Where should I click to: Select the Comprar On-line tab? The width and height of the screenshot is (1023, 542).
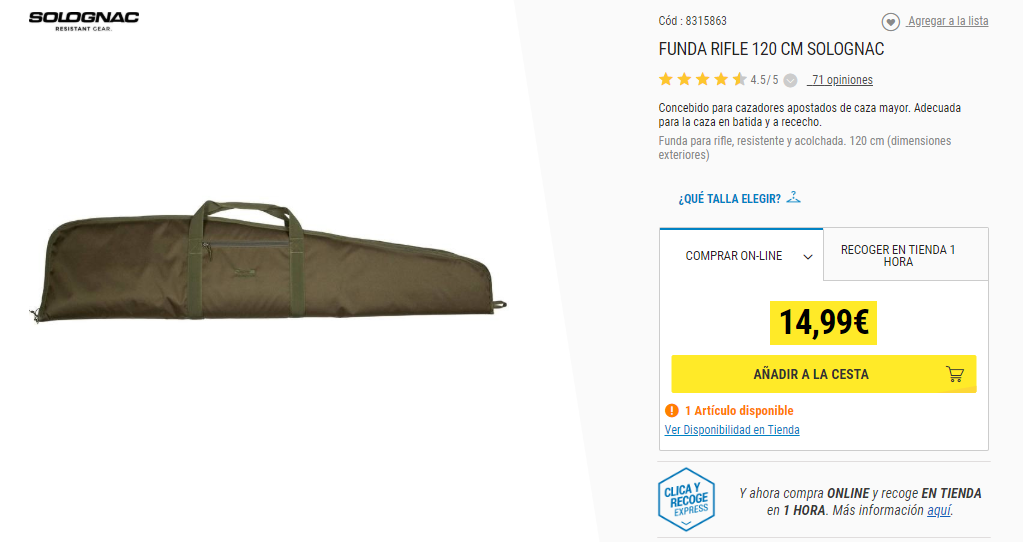click(x=733, y=256)
